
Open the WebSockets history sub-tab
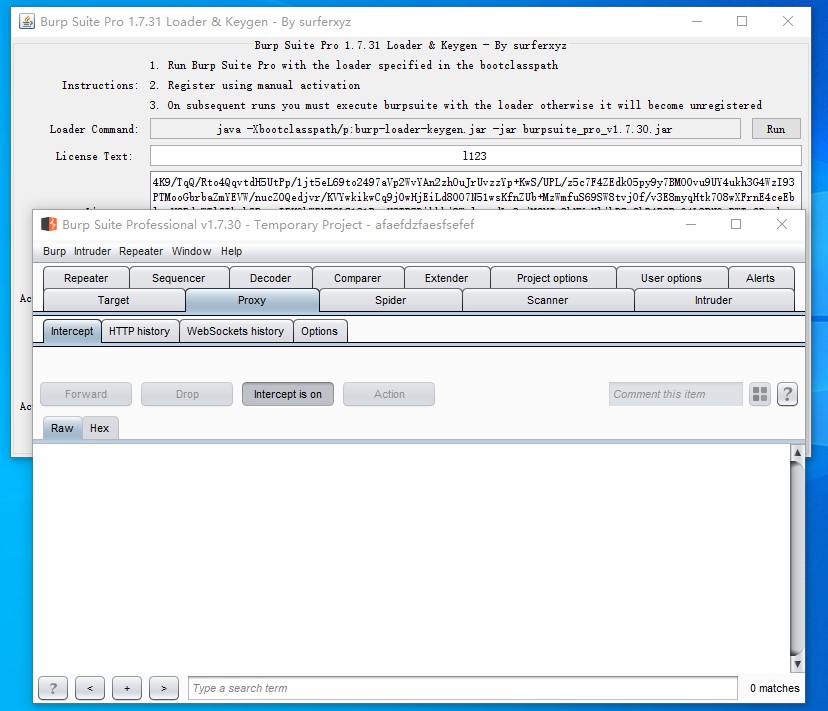click(x=236, y=331)
